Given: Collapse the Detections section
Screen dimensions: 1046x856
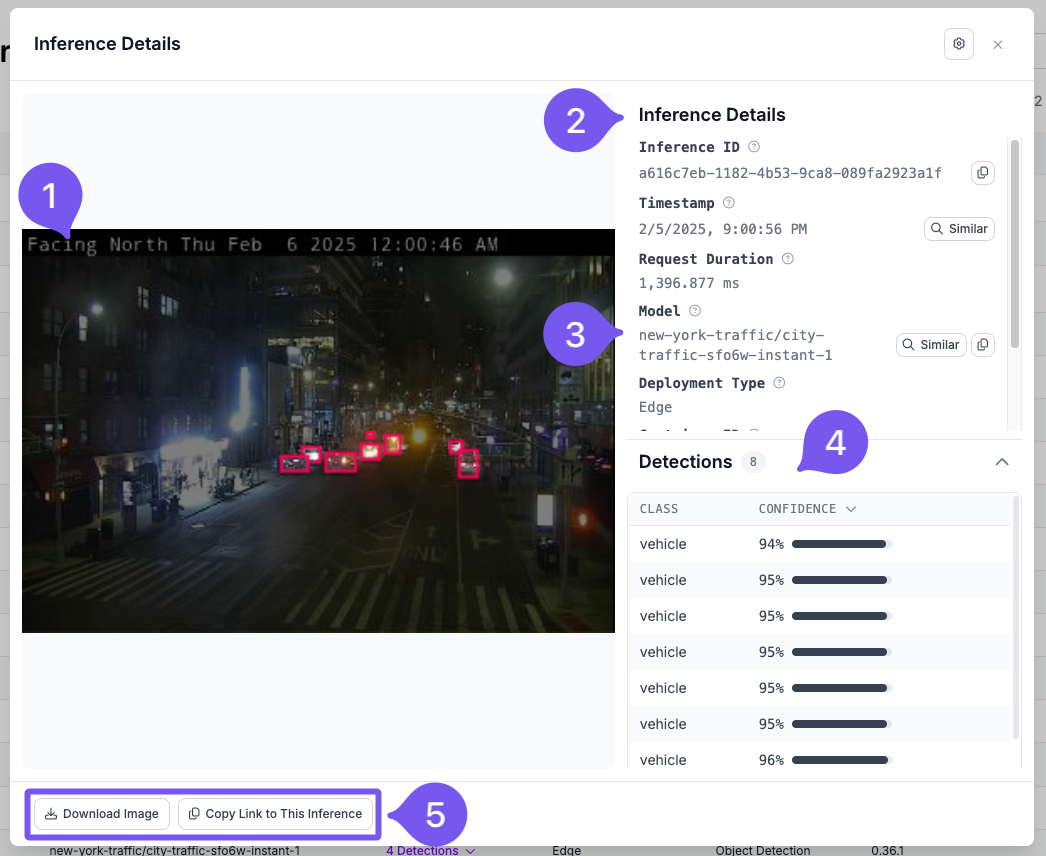Looking at the screenshot, I should coord(1001,462).
